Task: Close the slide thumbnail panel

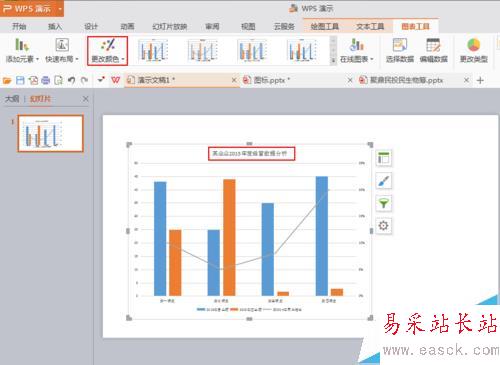Action: pos(86,99)
